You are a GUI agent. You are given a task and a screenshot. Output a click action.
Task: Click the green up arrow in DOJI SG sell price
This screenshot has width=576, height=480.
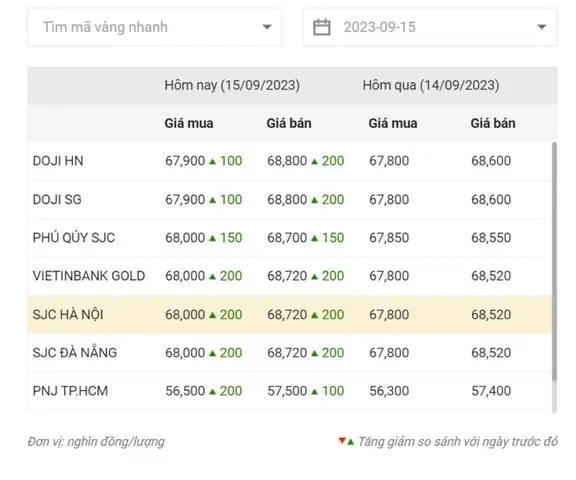[314, 200]
